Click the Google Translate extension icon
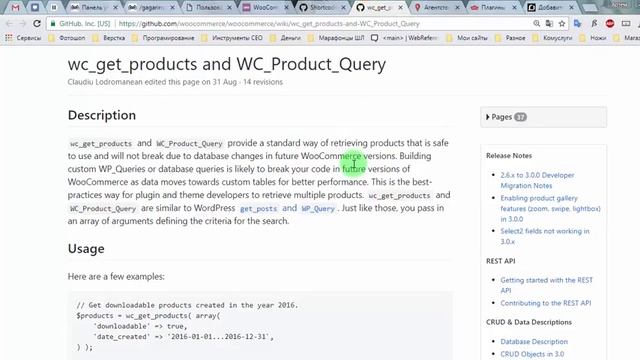This screenshot has width=640, height=360. click(x=577, y=24)
